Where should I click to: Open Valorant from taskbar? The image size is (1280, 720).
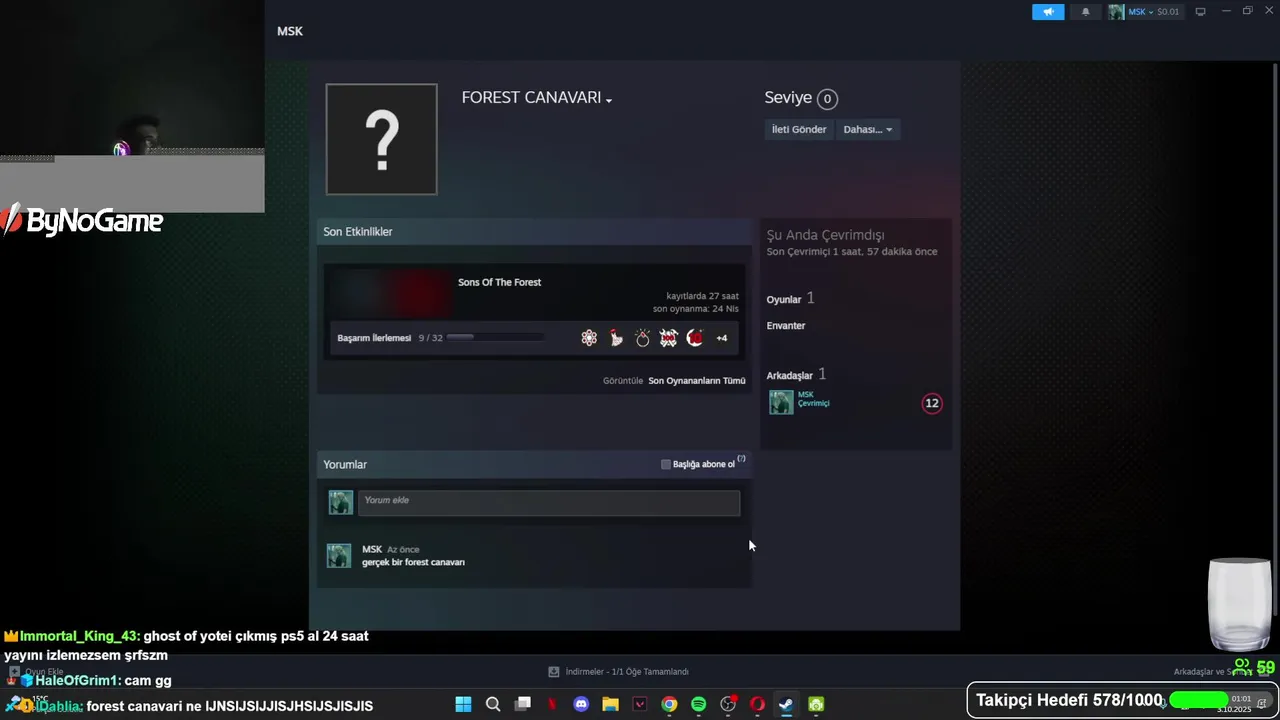[640, 704]
